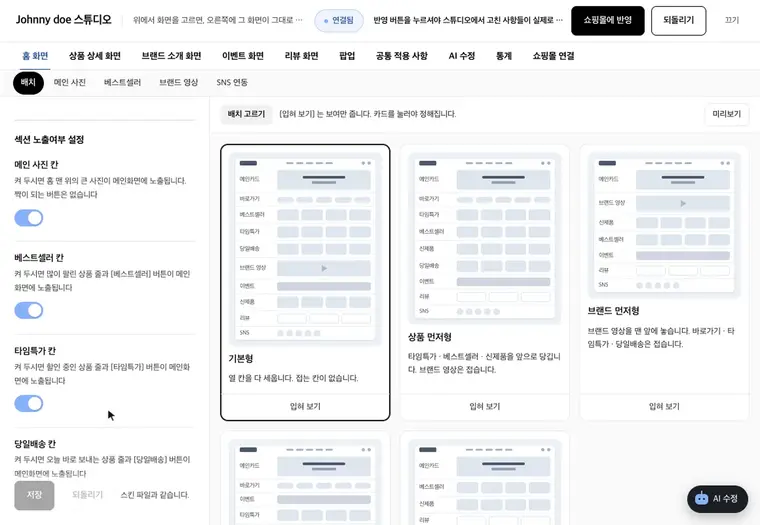
Task: Toggle the 메인 사진 칸 switch
Action: point(29,218)
